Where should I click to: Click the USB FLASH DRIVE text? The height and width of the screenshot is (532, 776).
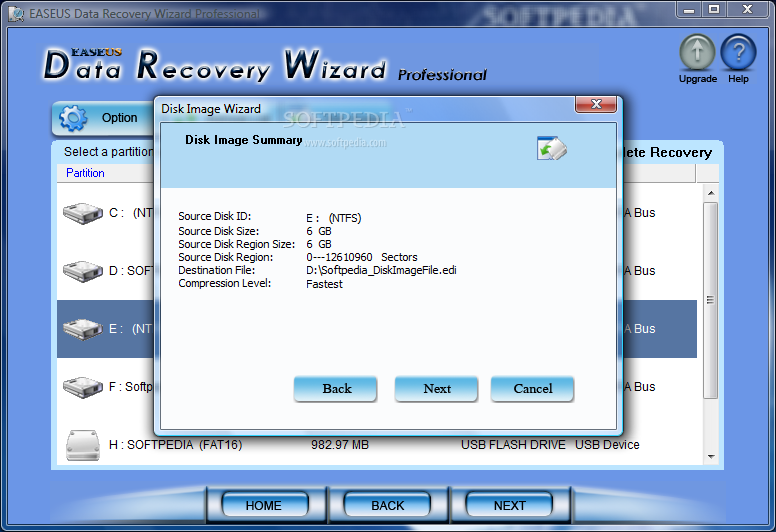513,445
